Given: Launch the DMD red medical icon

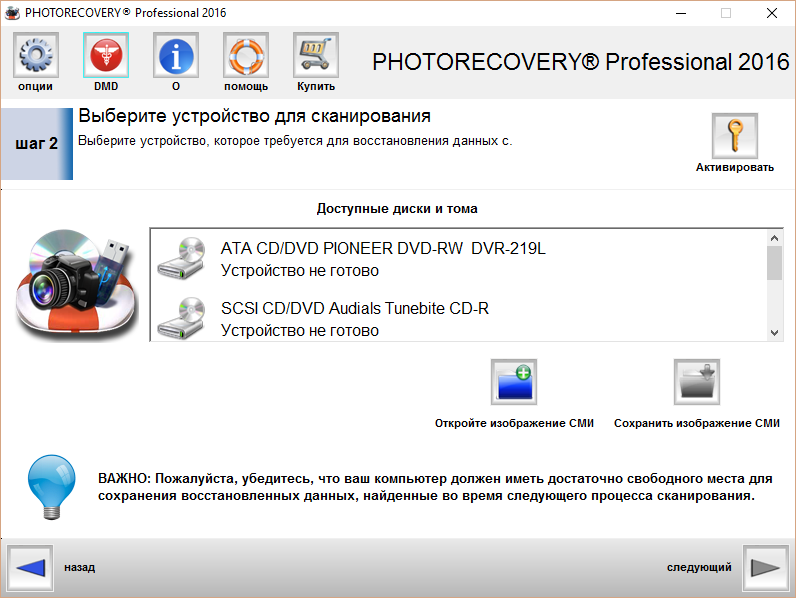Looking at the screenshot, I should (106, 55).
